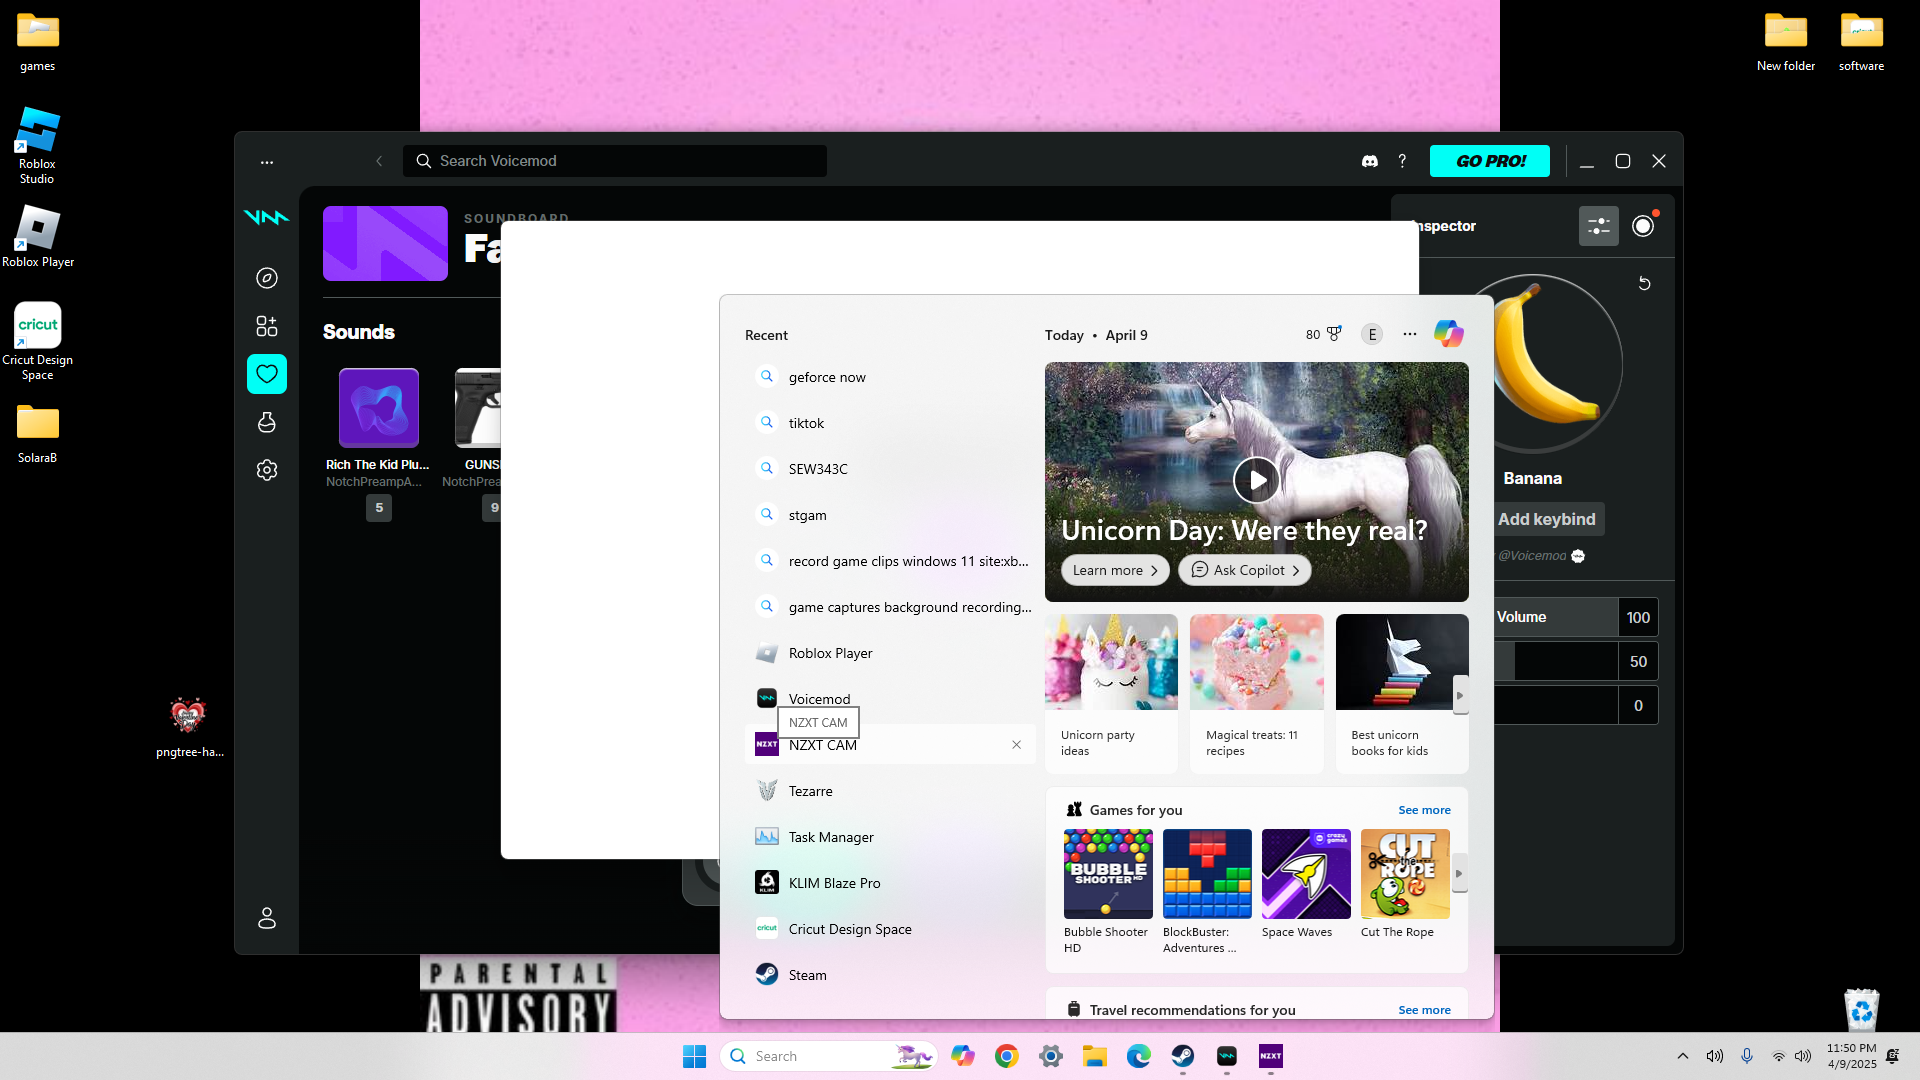
Task: Open Voicemod soundboard grid-plus icon
Action: click(x=267, y=326)
